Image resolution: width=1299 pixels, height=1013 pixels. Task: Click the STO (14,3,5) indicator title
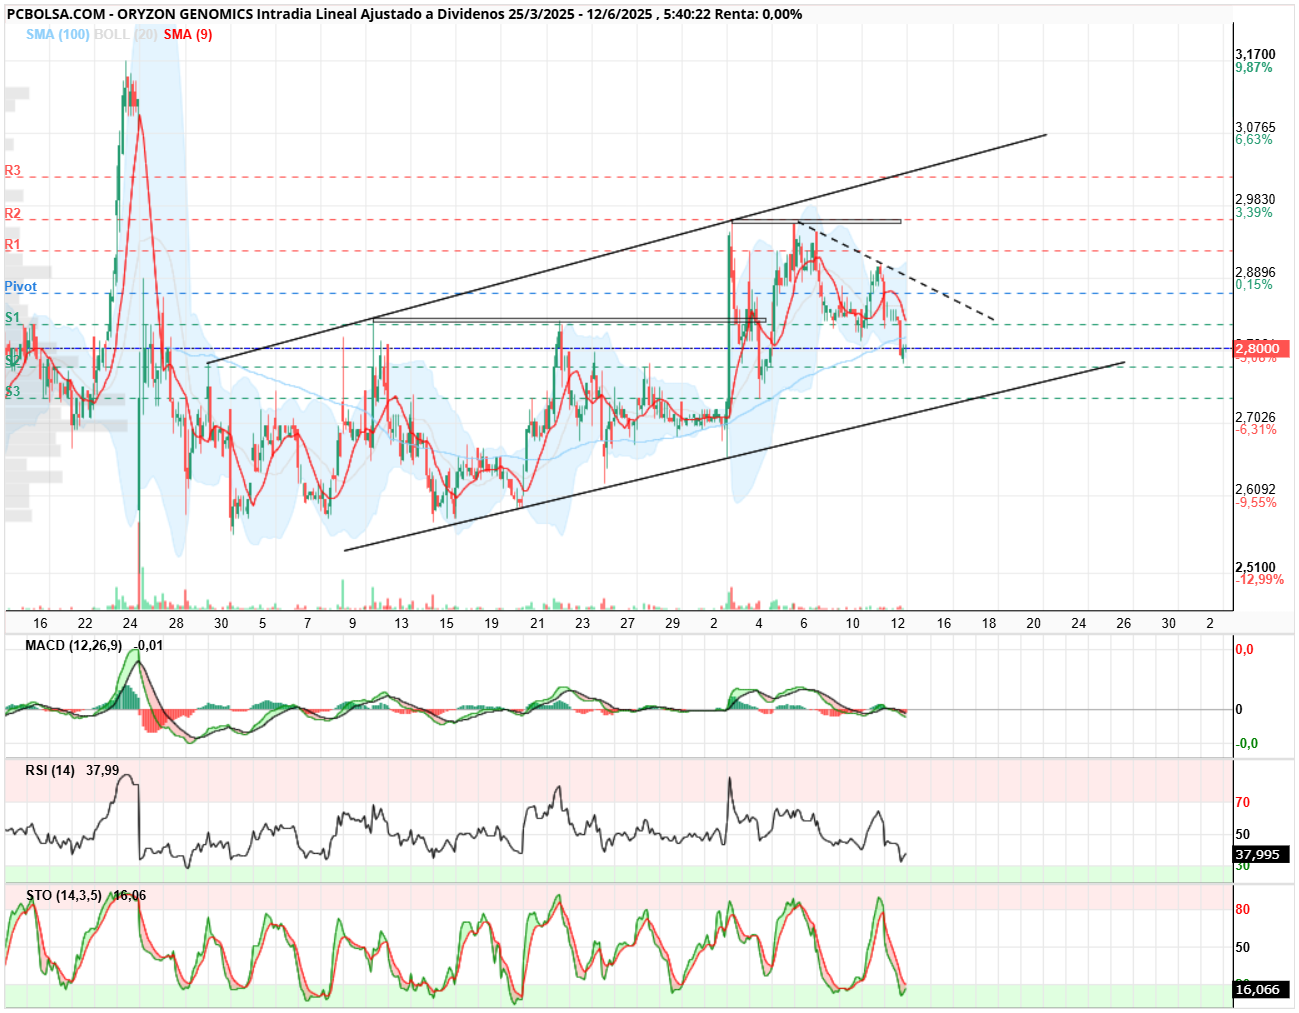(64, 896)
